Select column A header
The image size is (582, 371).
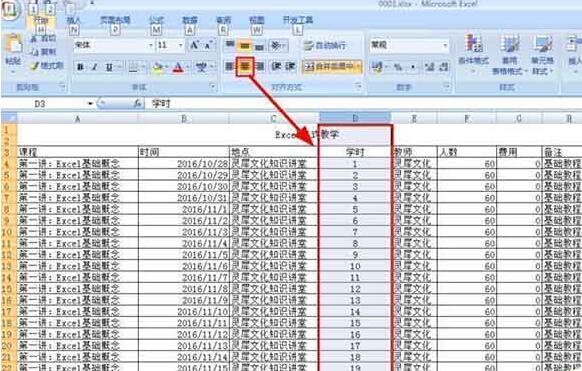pos(77,118)
